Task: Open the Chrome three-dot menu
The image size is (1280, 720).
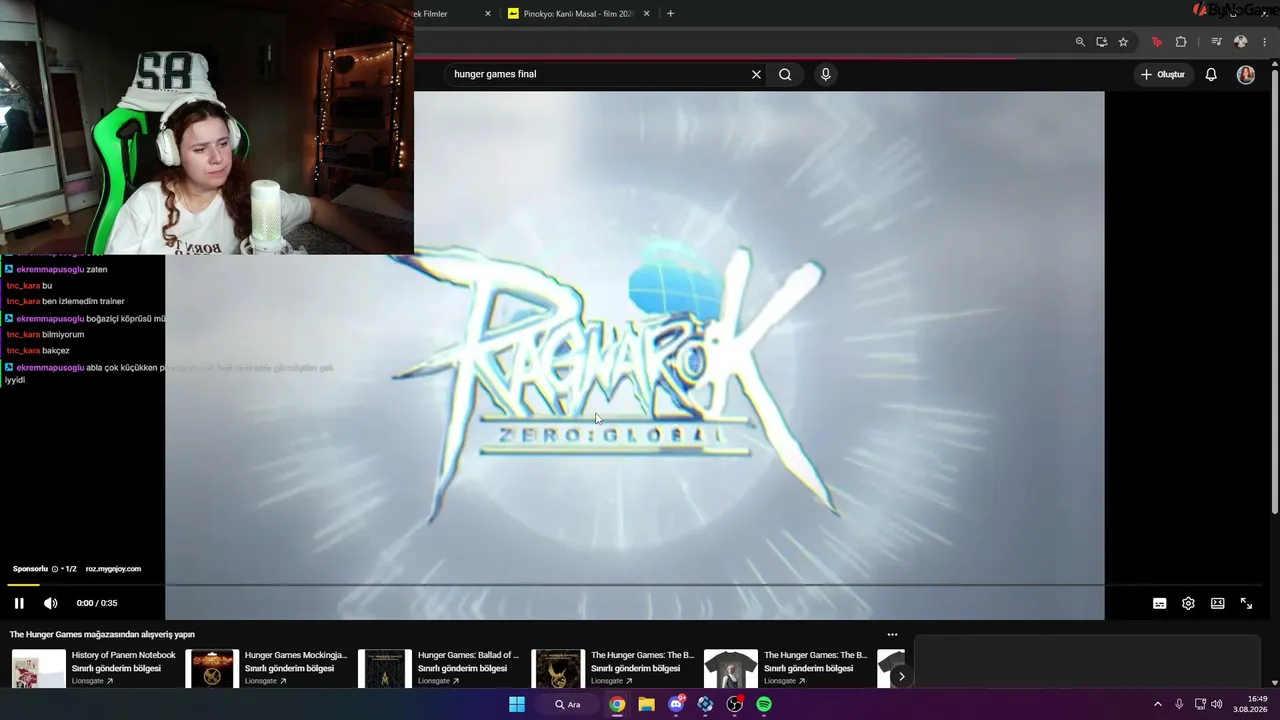Action: (x=1265, y=42)
